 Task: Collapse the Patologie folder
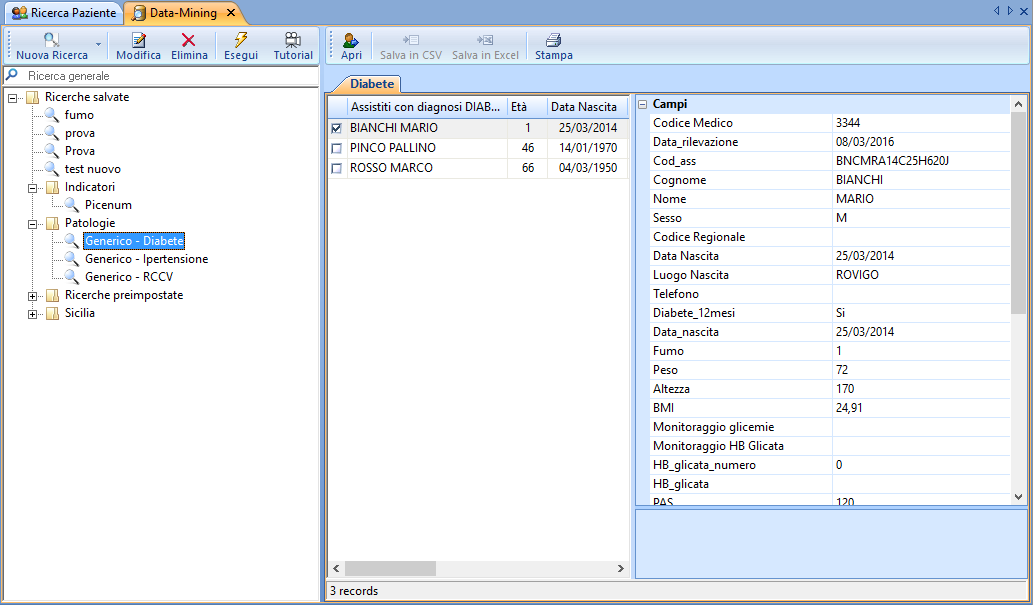click(32, 225)
